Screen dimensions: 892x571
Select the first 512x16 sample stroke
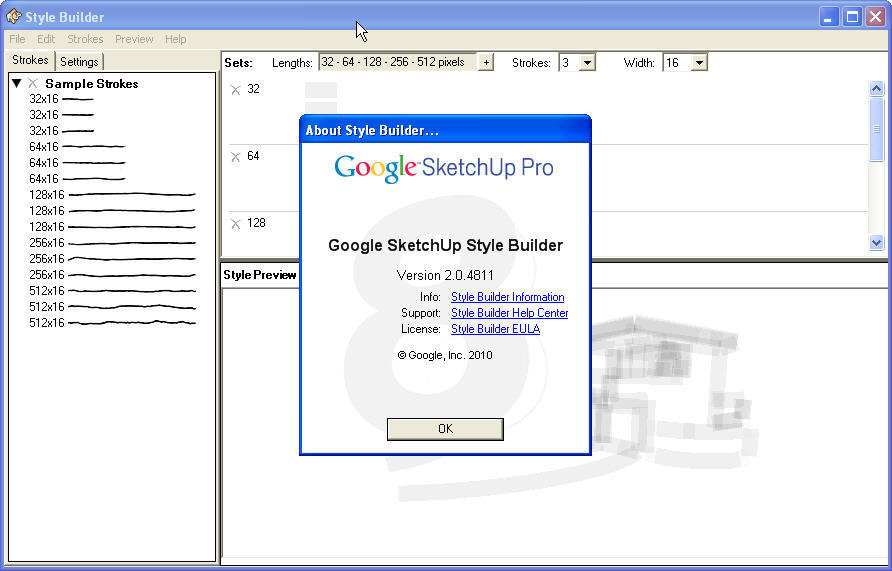(113, 291)
